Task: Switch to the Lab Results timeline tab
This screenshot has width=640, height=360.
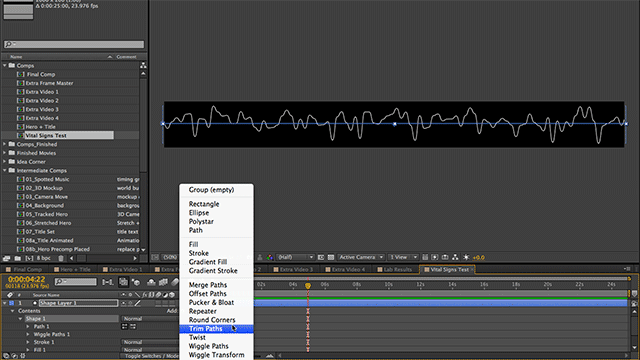Action: pyautogui.click(x=395, y=269)
